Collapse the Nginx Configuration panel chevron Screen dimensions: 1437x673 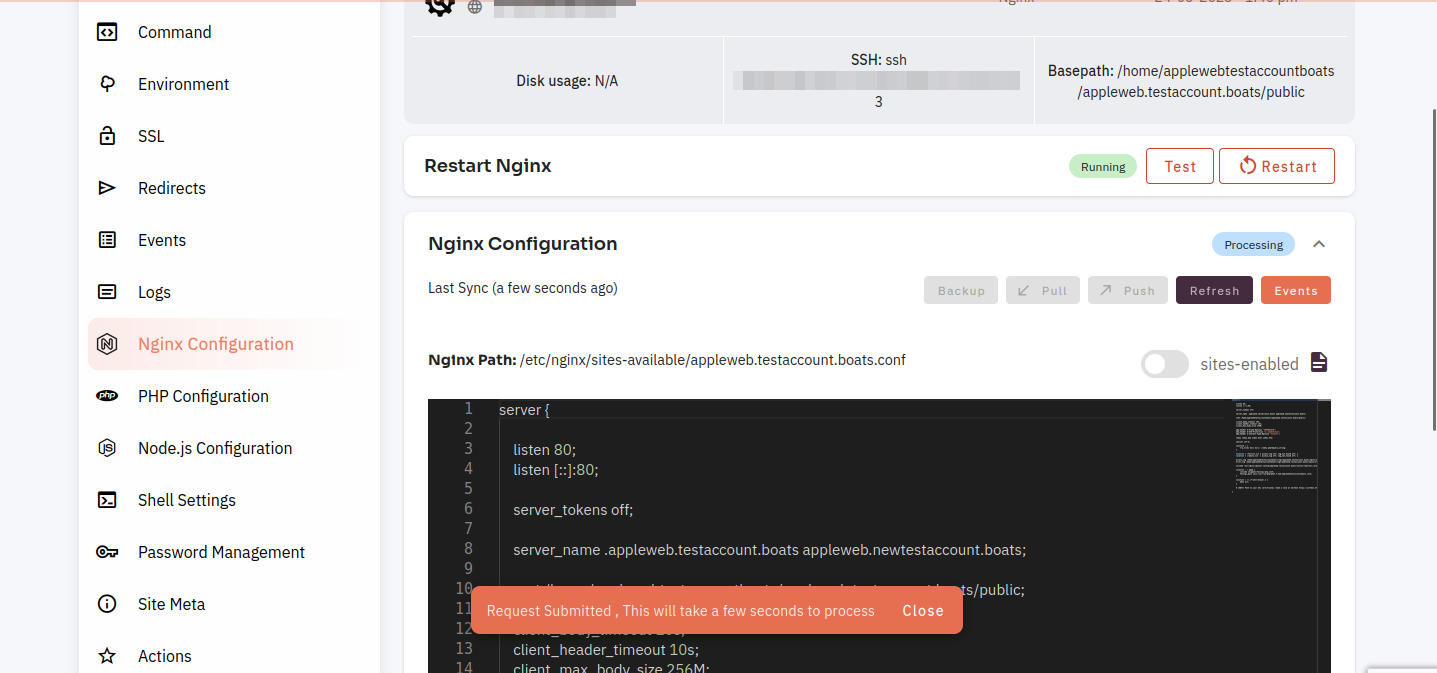pyautogui.click(x=1319, y=244)
